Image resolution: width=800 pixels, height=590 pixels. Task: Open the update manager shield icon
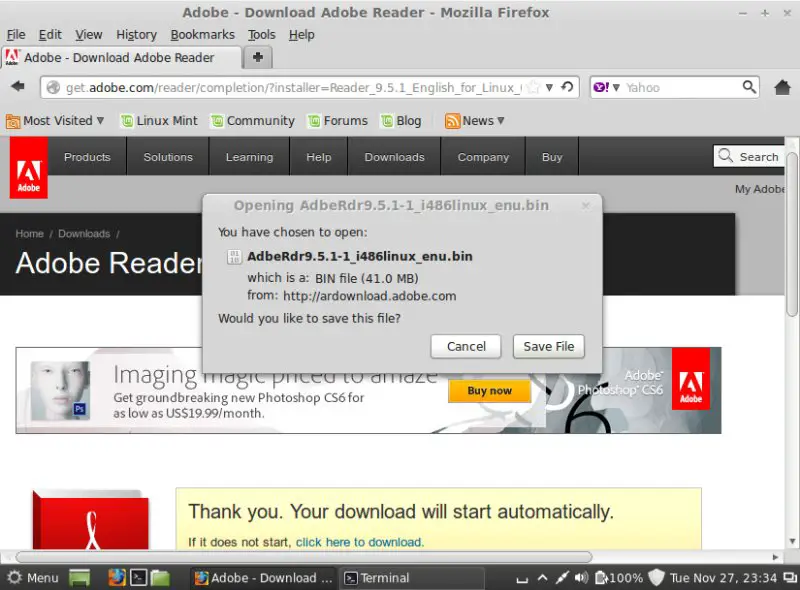coord(656,578)
